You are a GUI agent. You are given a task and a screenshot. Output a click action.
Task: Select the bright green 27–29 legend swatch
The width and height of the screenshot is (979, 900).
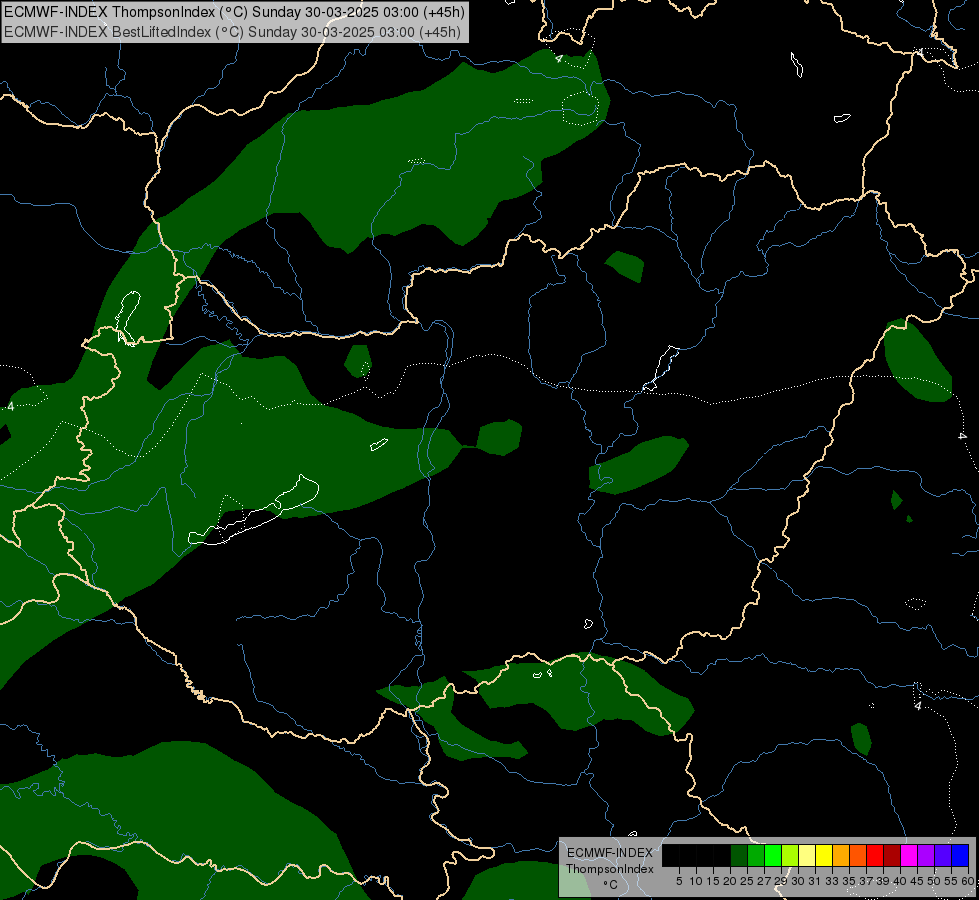tap(773, 855)
